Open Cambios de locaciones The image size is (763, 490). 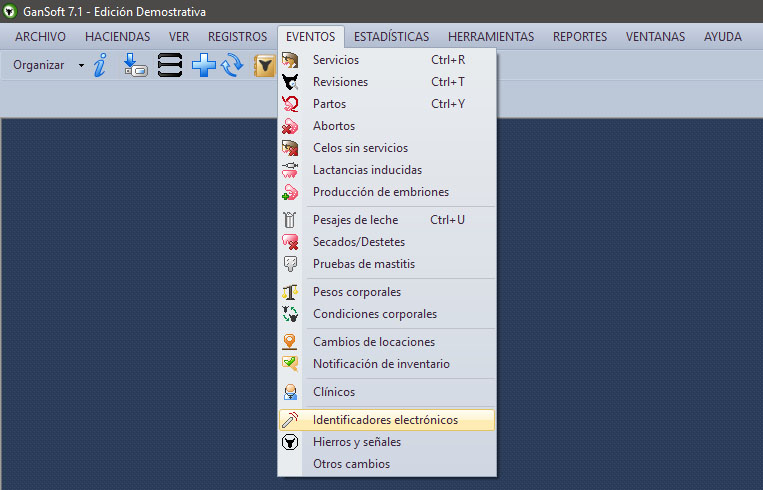pos(387,342)
